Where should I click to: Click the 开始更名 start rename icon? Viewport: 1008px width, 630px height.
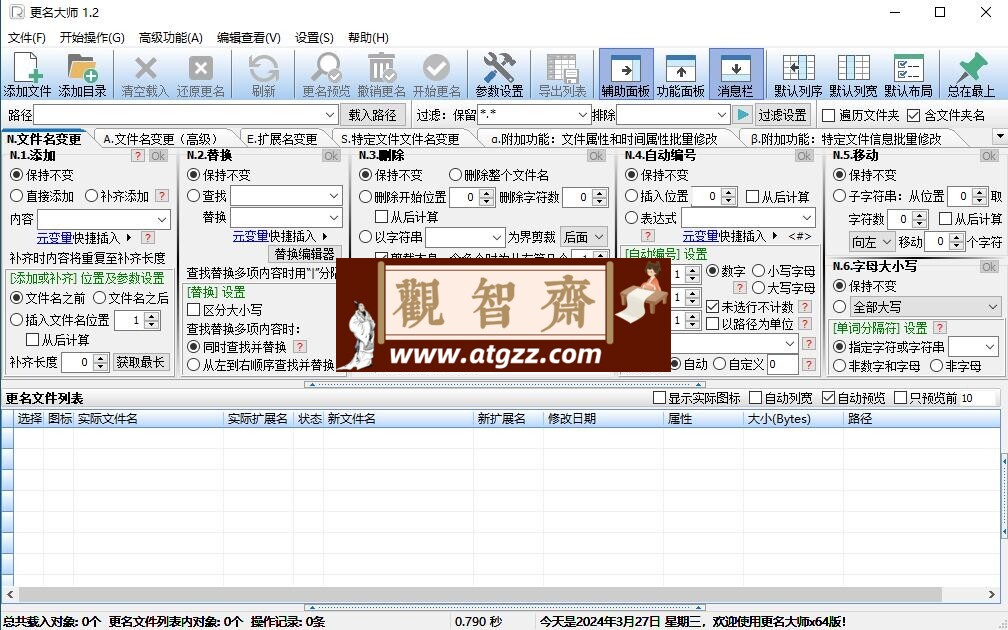coord(437,74)
